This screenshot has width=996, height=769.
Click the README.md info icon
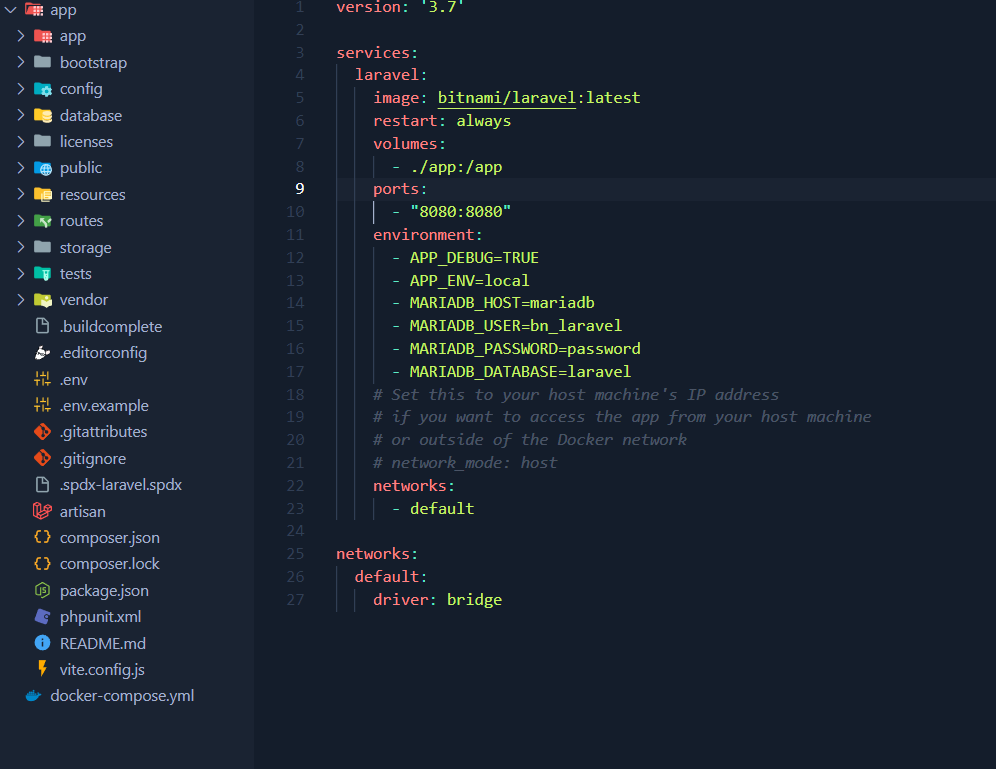tap(44, 643)
